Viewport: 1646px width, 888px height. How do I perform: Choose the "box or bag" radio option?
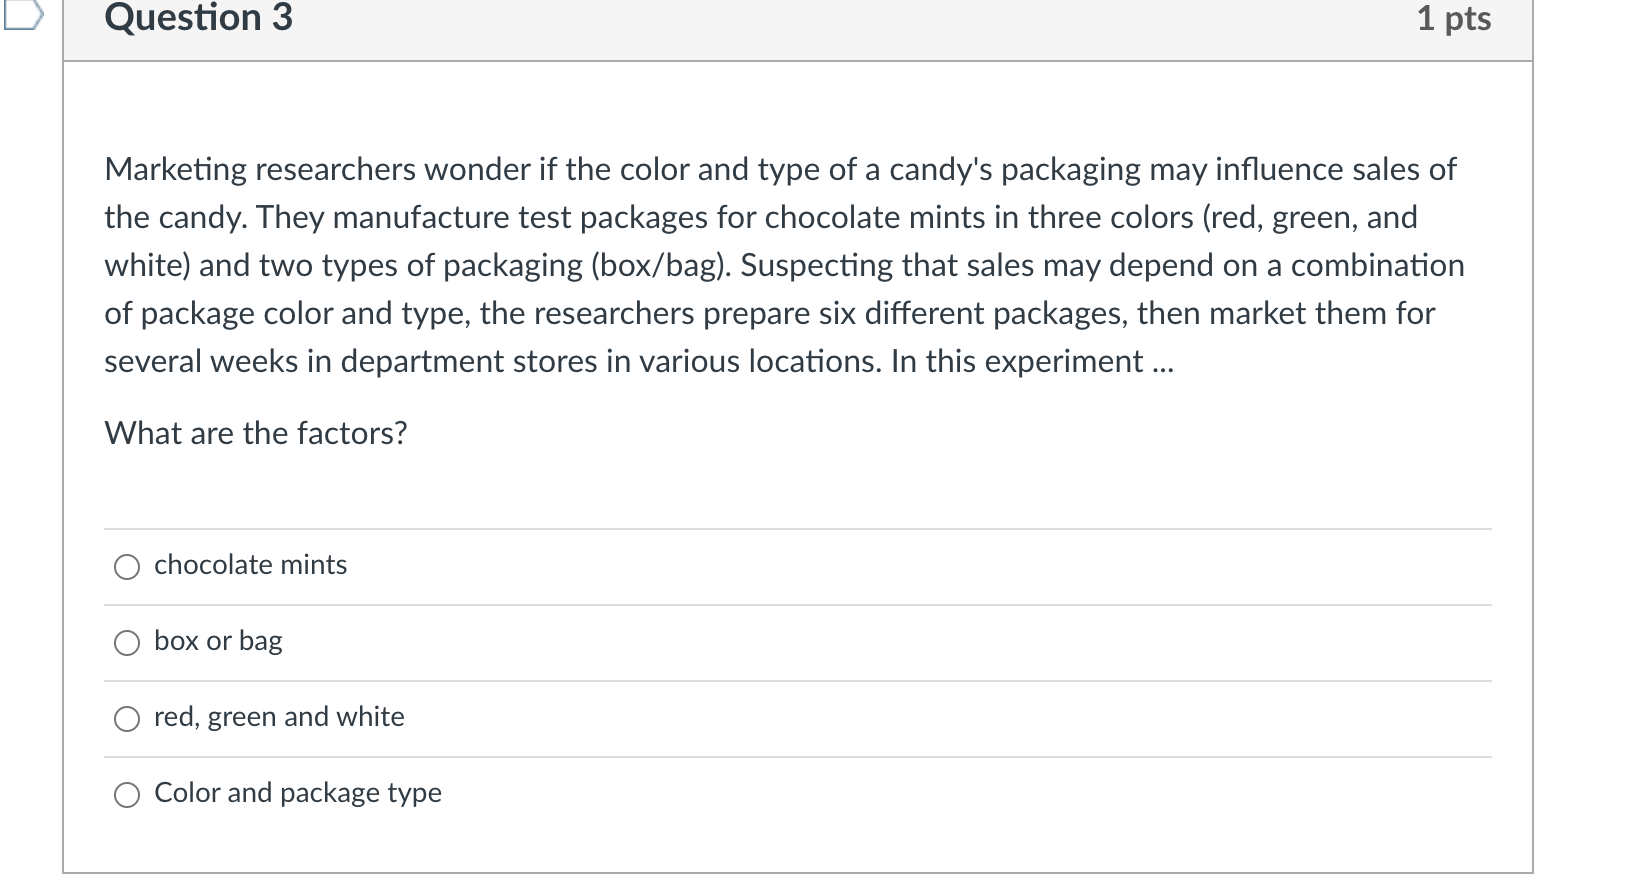(x=127, y=644)
